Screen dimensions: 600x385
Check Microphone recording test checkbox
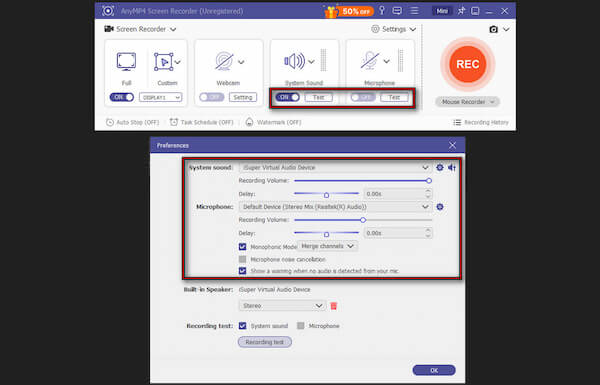point(301,326)
